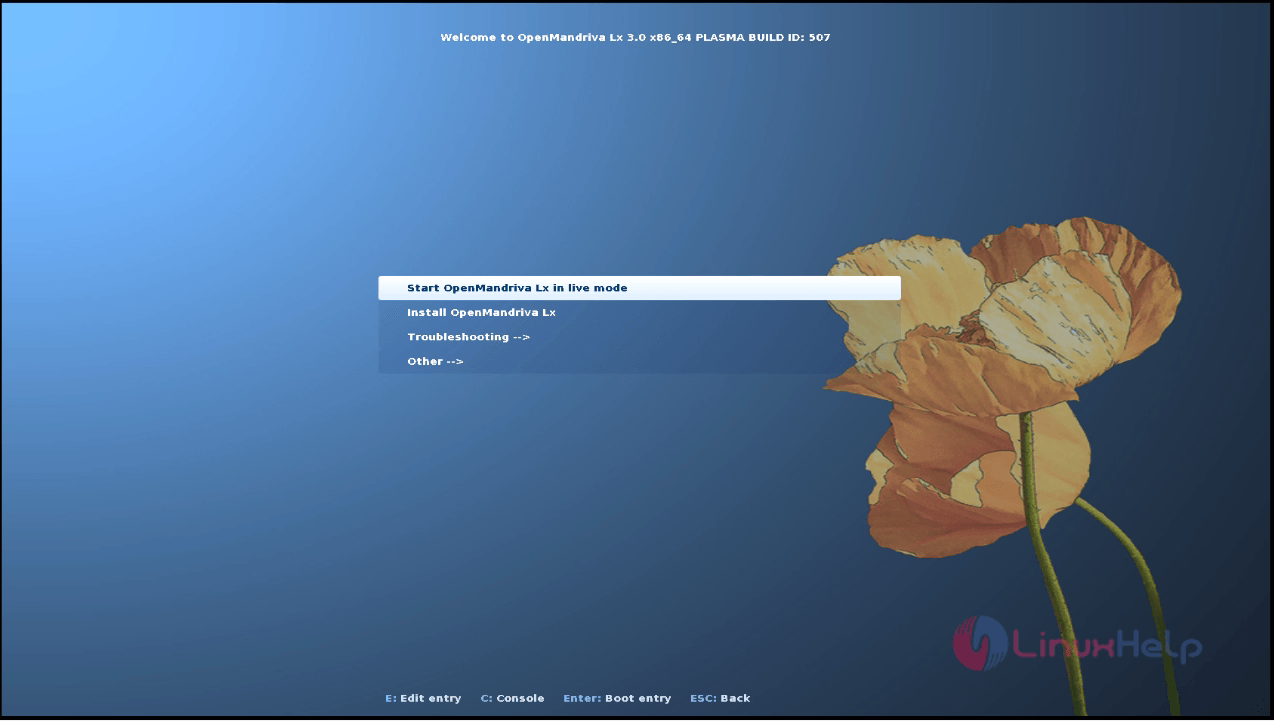Open the Other submenu entry
The width and height of the screenshot is (1274, 721).
(x=639, y=361)
